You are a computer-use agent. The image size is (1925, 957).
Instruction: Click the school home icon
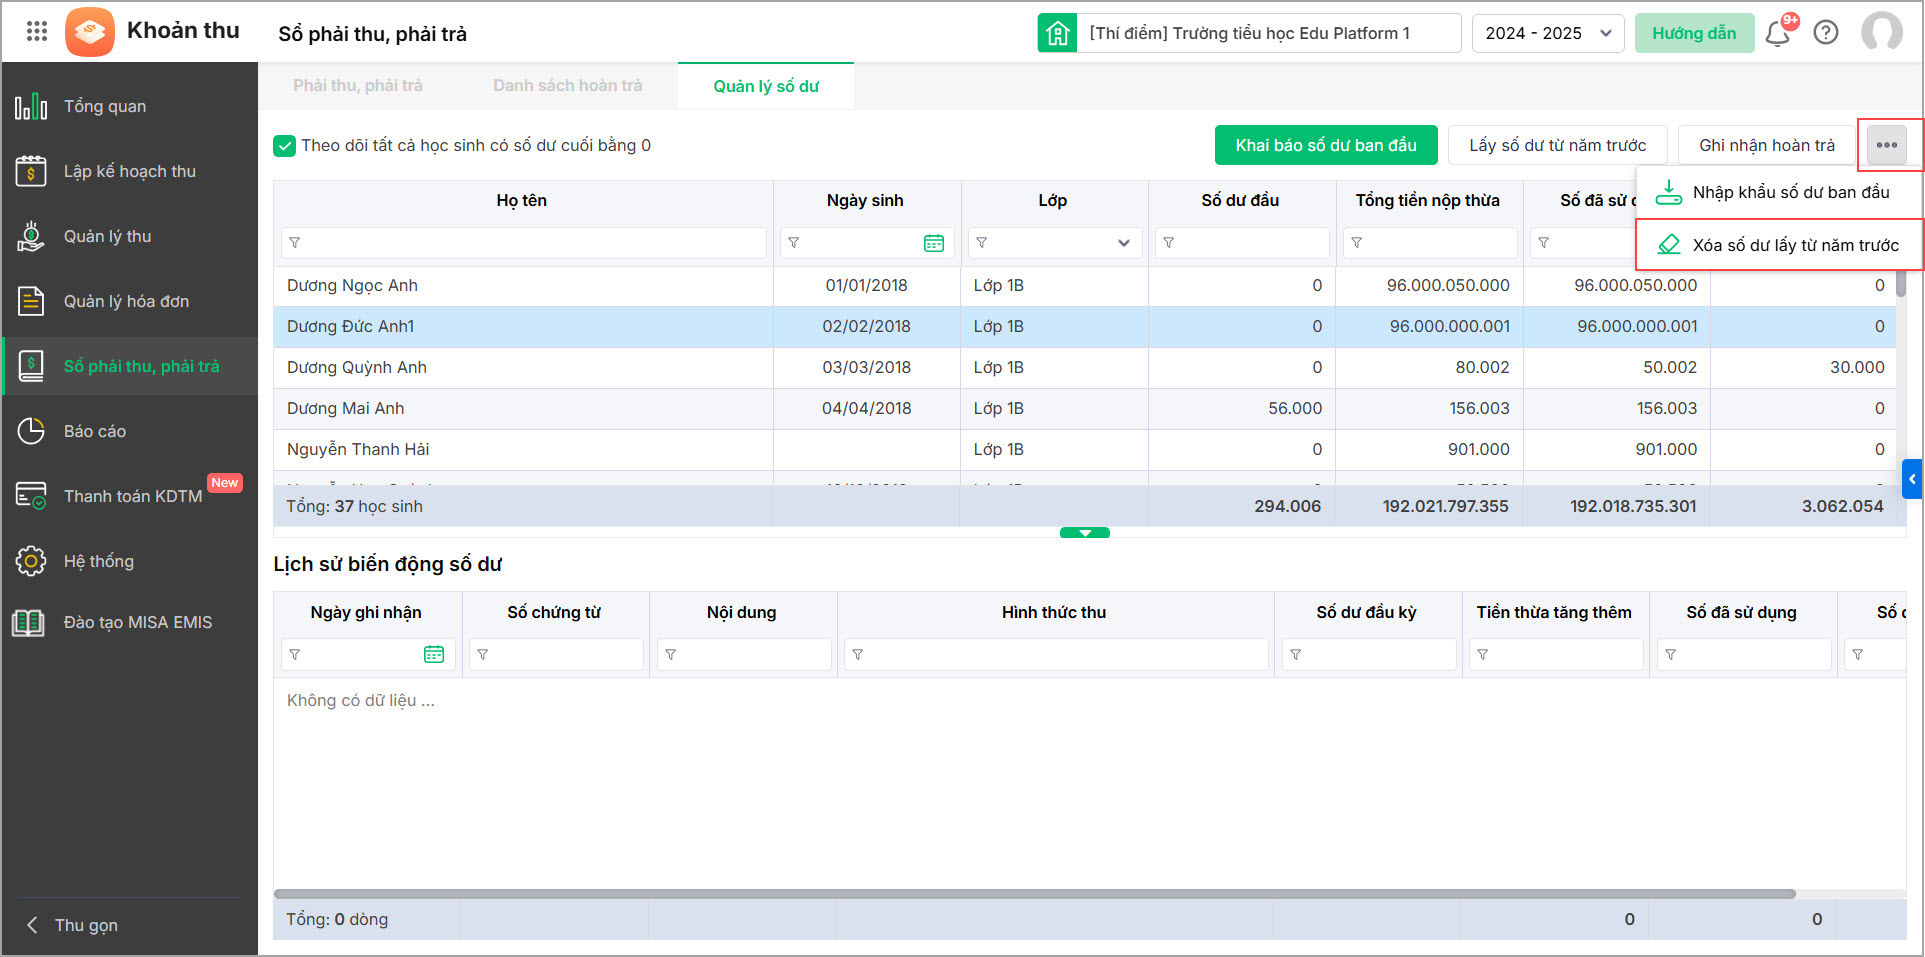click(x=1057, y=33)
